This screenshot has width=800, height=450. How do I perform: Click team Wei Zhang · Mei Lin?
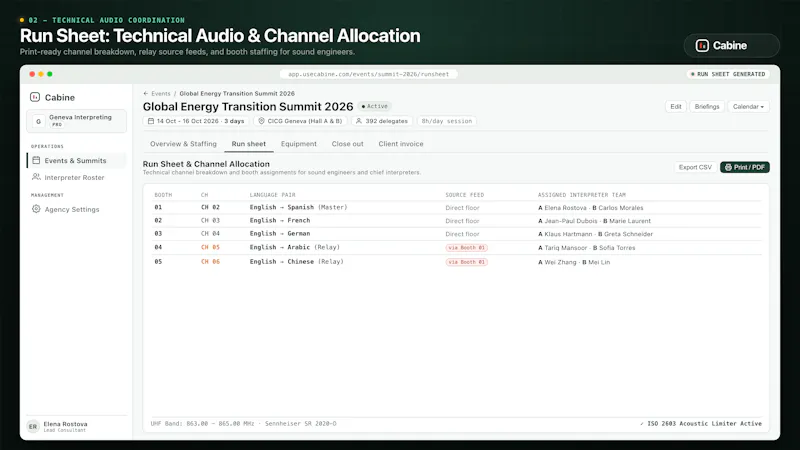[x=574, y=262]
